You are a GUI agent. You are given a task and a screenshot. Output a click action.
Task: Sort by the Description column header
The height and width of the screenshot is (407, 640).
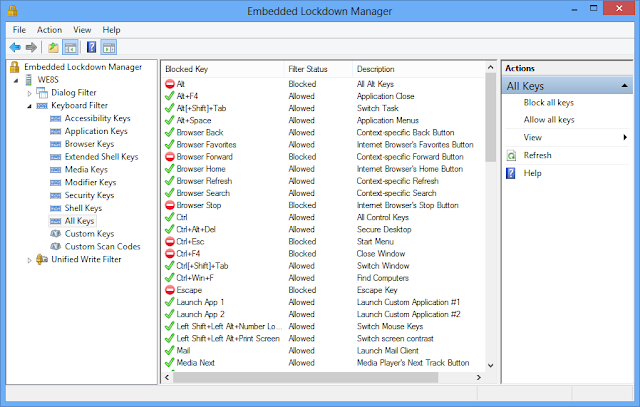pos(418,69)
